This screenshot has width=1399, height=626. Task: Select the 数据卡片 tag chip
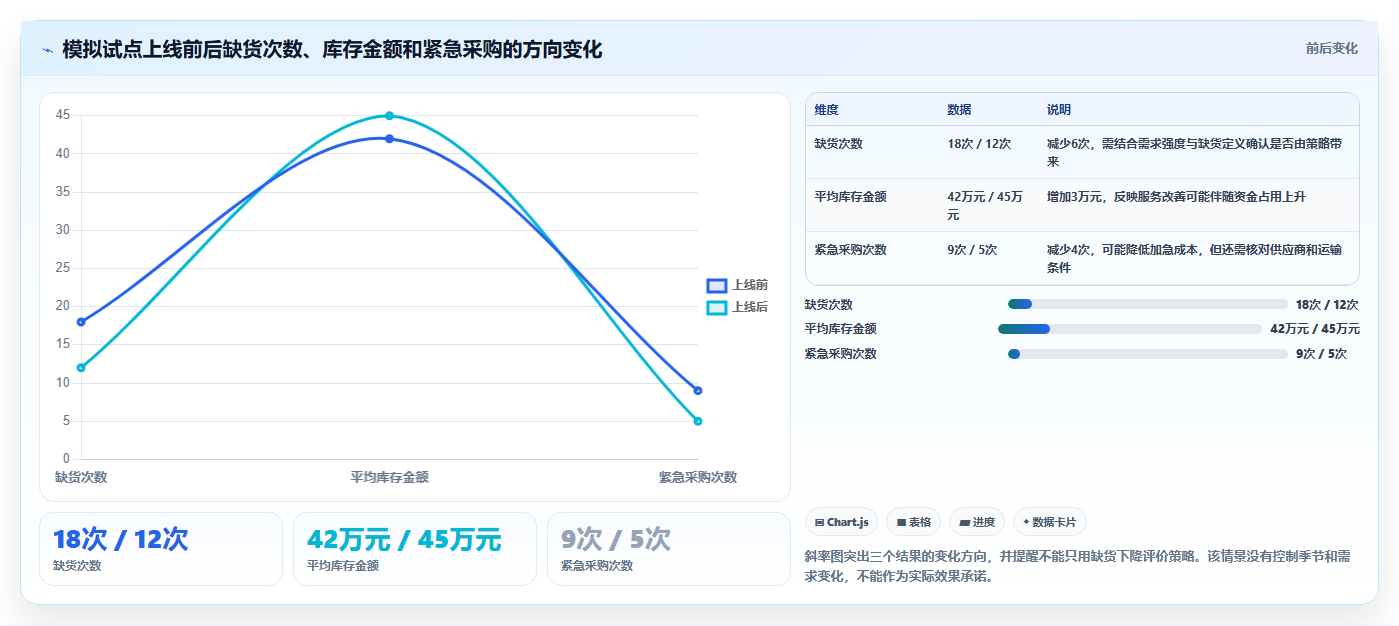[1049, 522]
